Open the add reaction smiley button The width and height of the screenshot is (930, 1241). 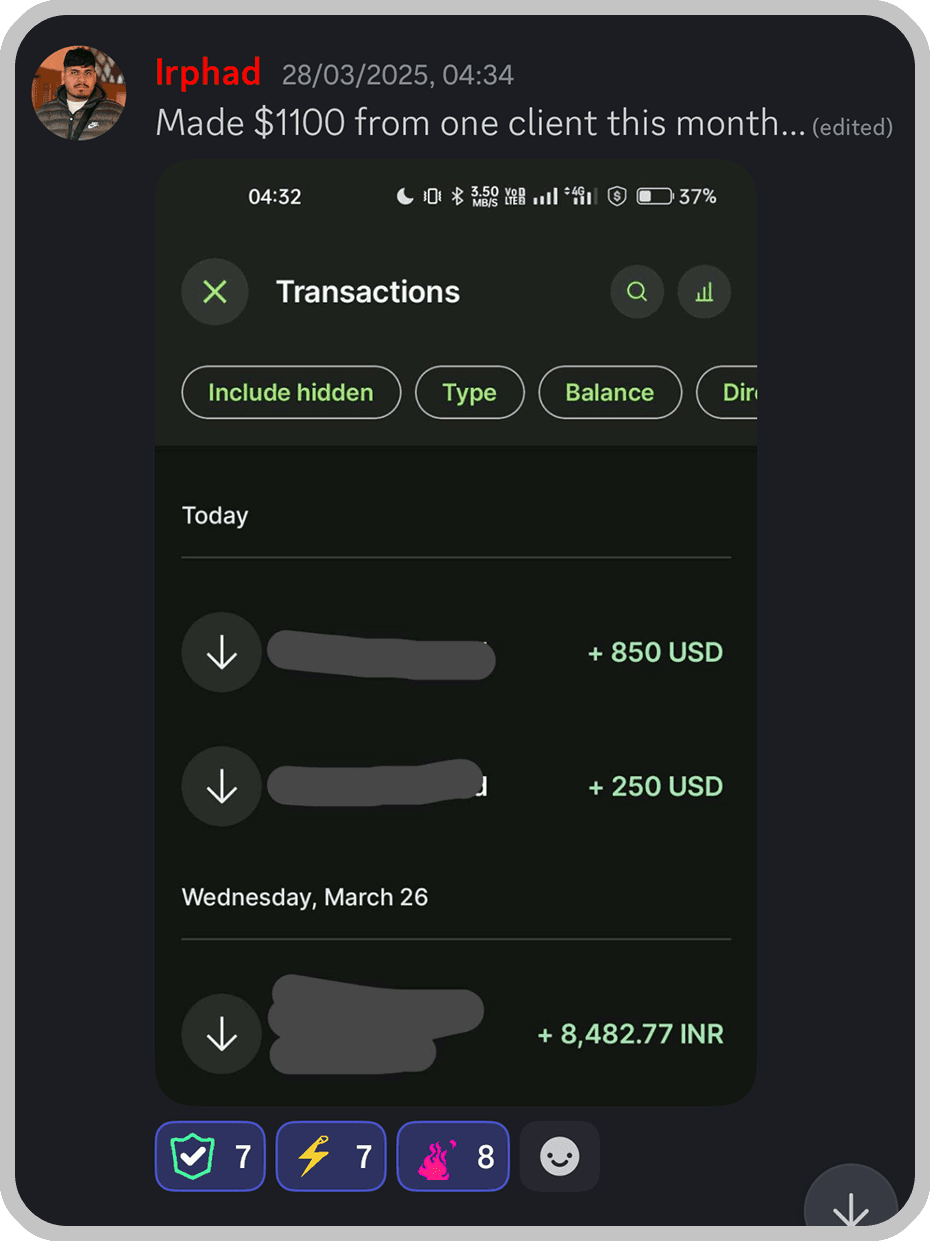coord(560,1156)
